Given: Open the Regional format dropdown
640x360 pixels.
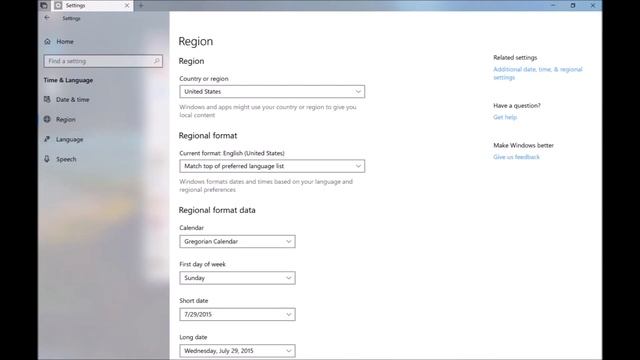Looking at the screenshot, I should (272, 166).
